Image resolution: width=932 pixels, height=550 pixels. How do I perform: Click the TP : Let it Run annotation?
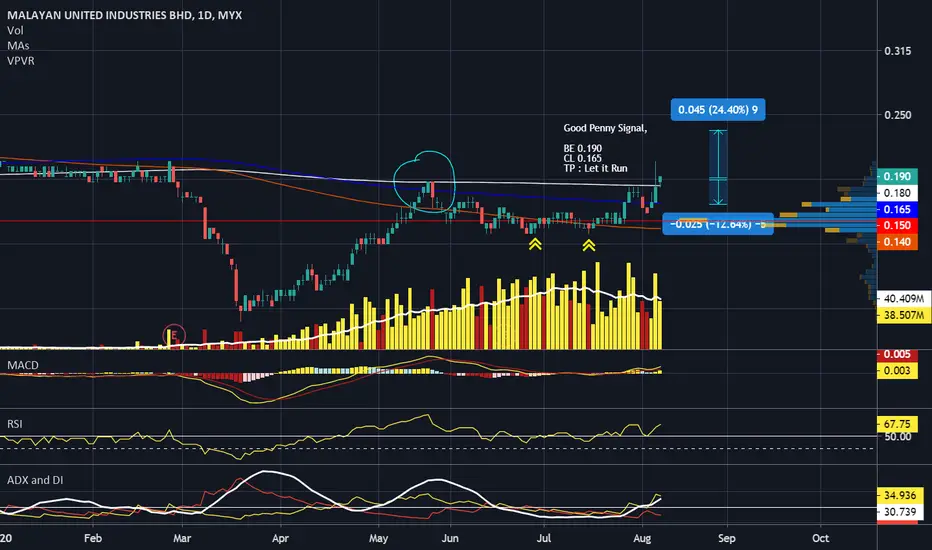coord(596,168)
